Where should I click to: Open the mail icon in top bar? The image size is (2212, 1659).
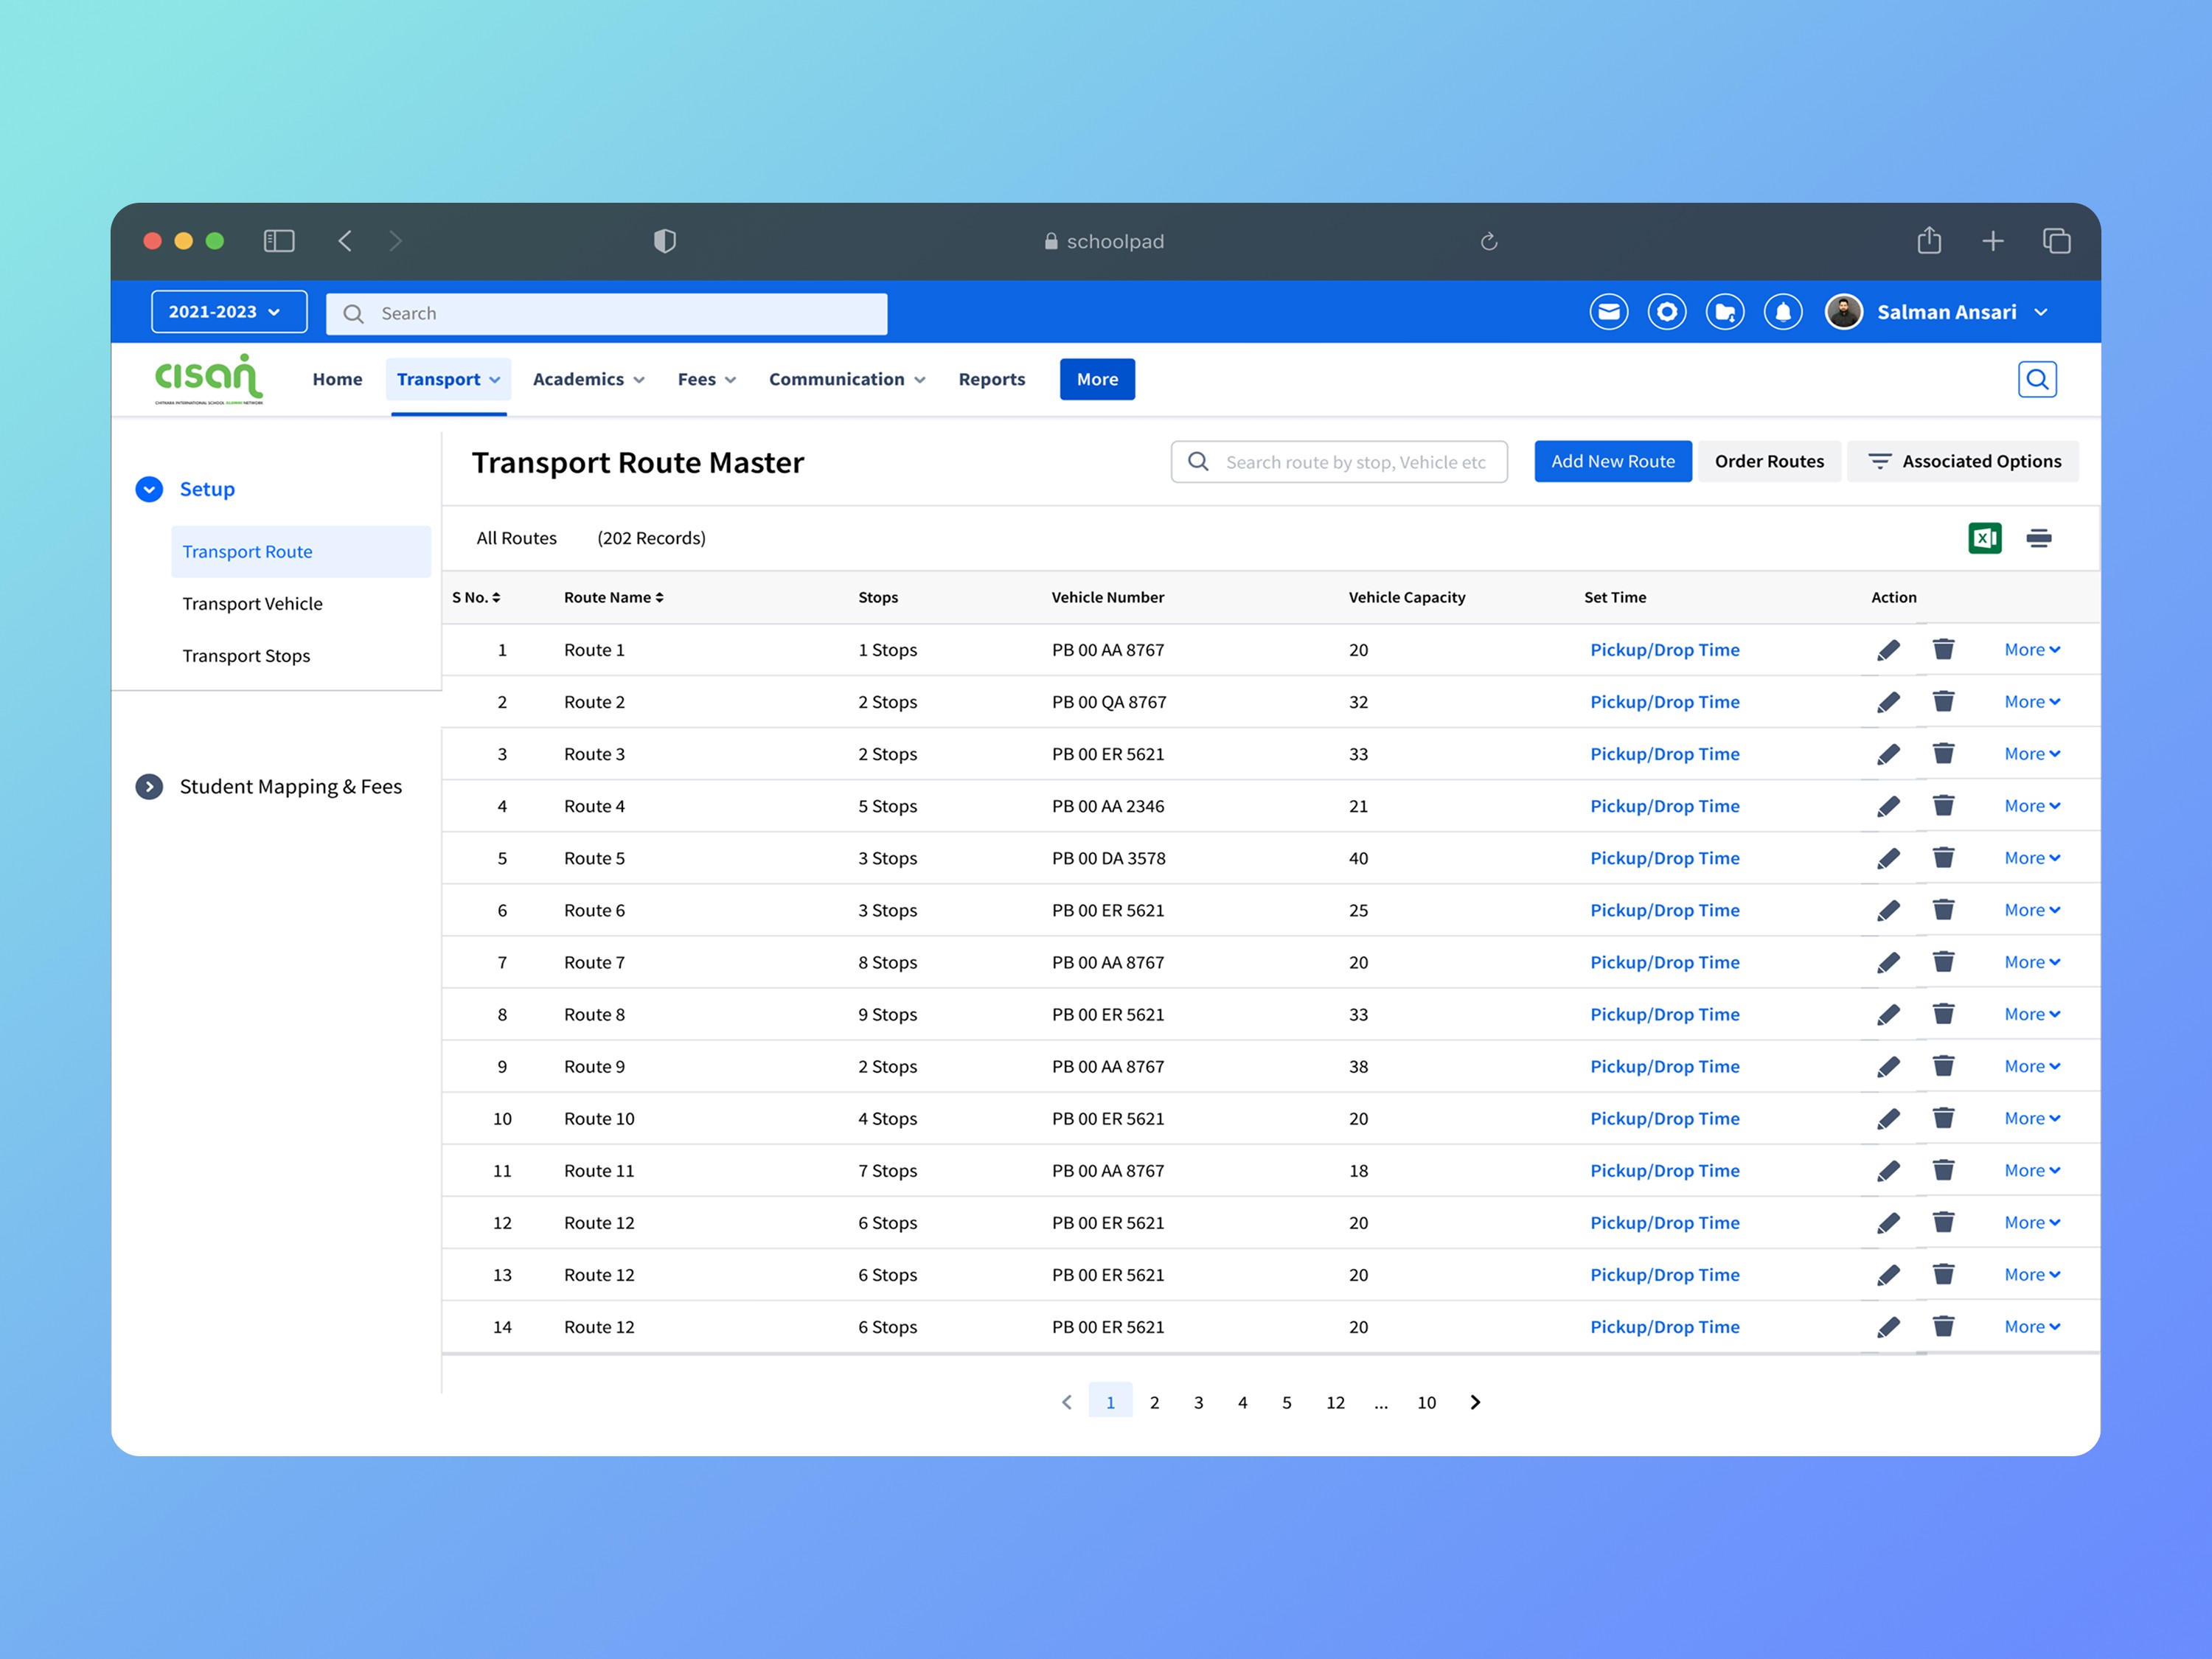point(1608,312)
